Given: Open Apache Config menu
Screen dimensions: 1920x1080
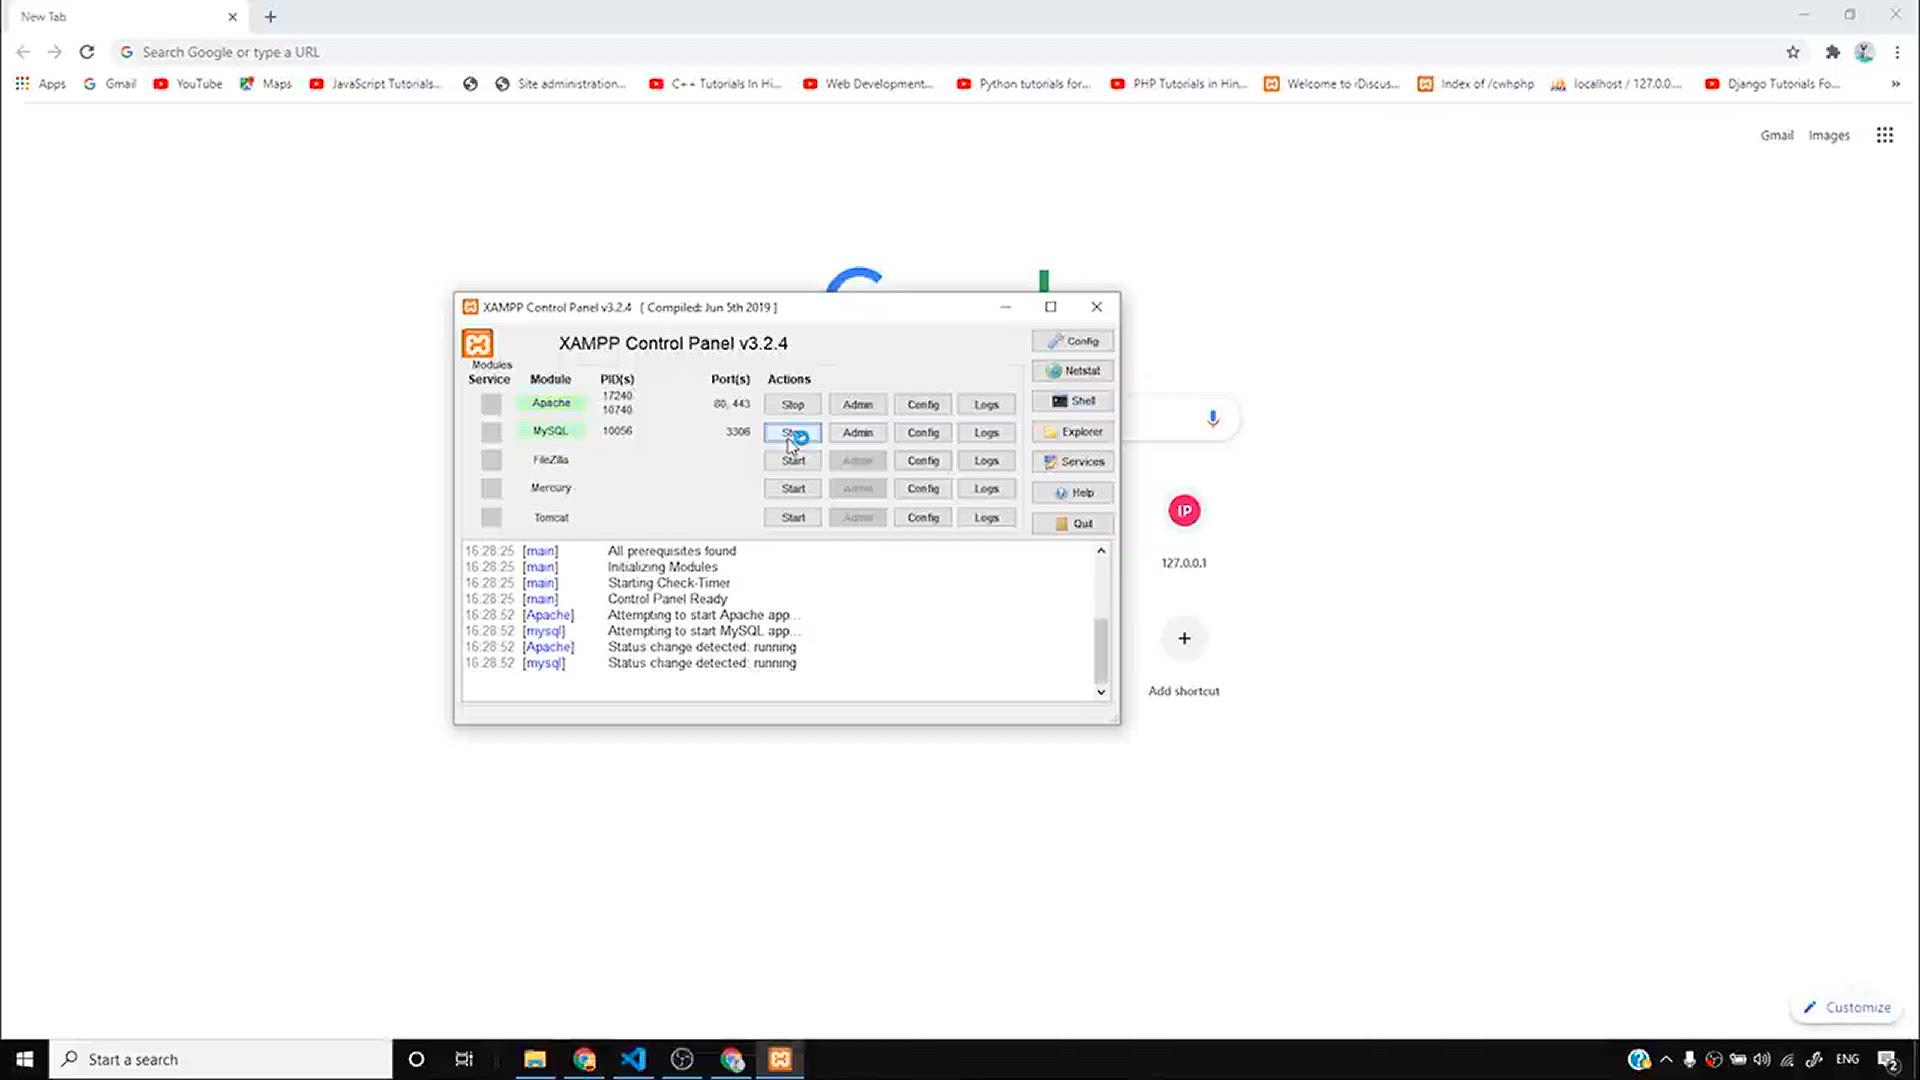Looking at the screenshot, I should click(x=923, y=405).
